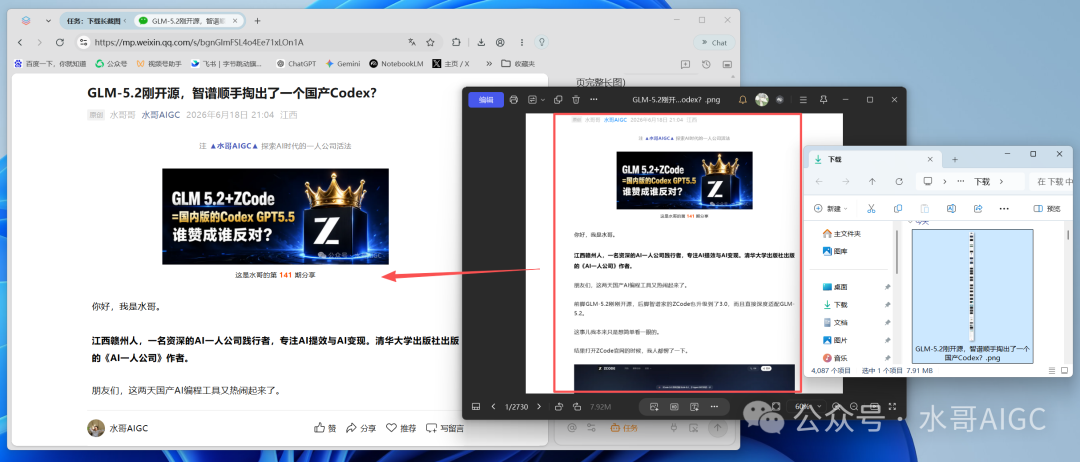Open the 主页 / X bookmark
This screenshot has width=1080, height=462.
451,63
